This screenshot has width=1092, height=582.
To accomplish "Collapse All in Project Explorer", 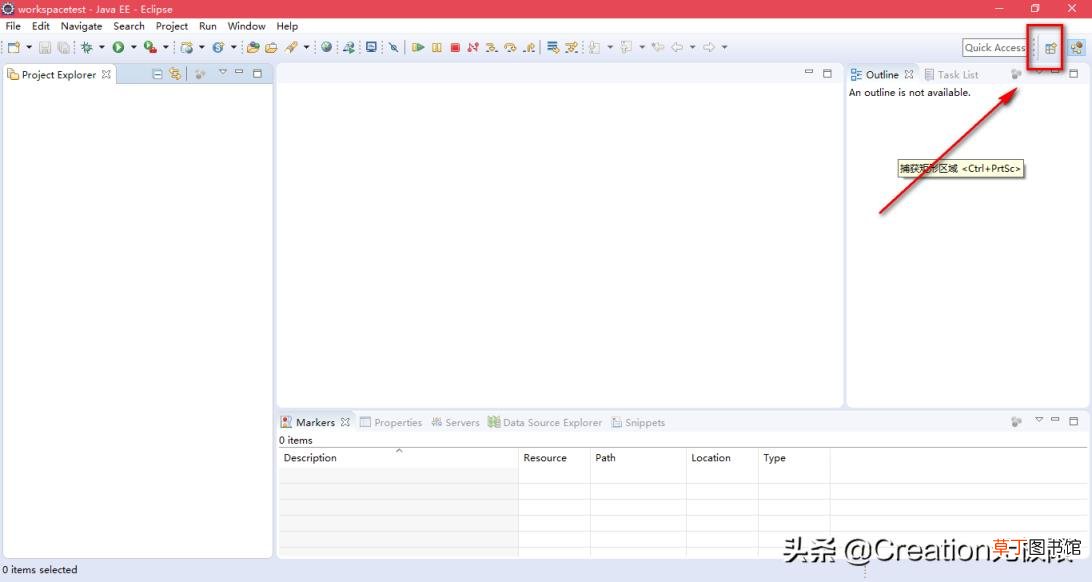I will coord(157,74).
